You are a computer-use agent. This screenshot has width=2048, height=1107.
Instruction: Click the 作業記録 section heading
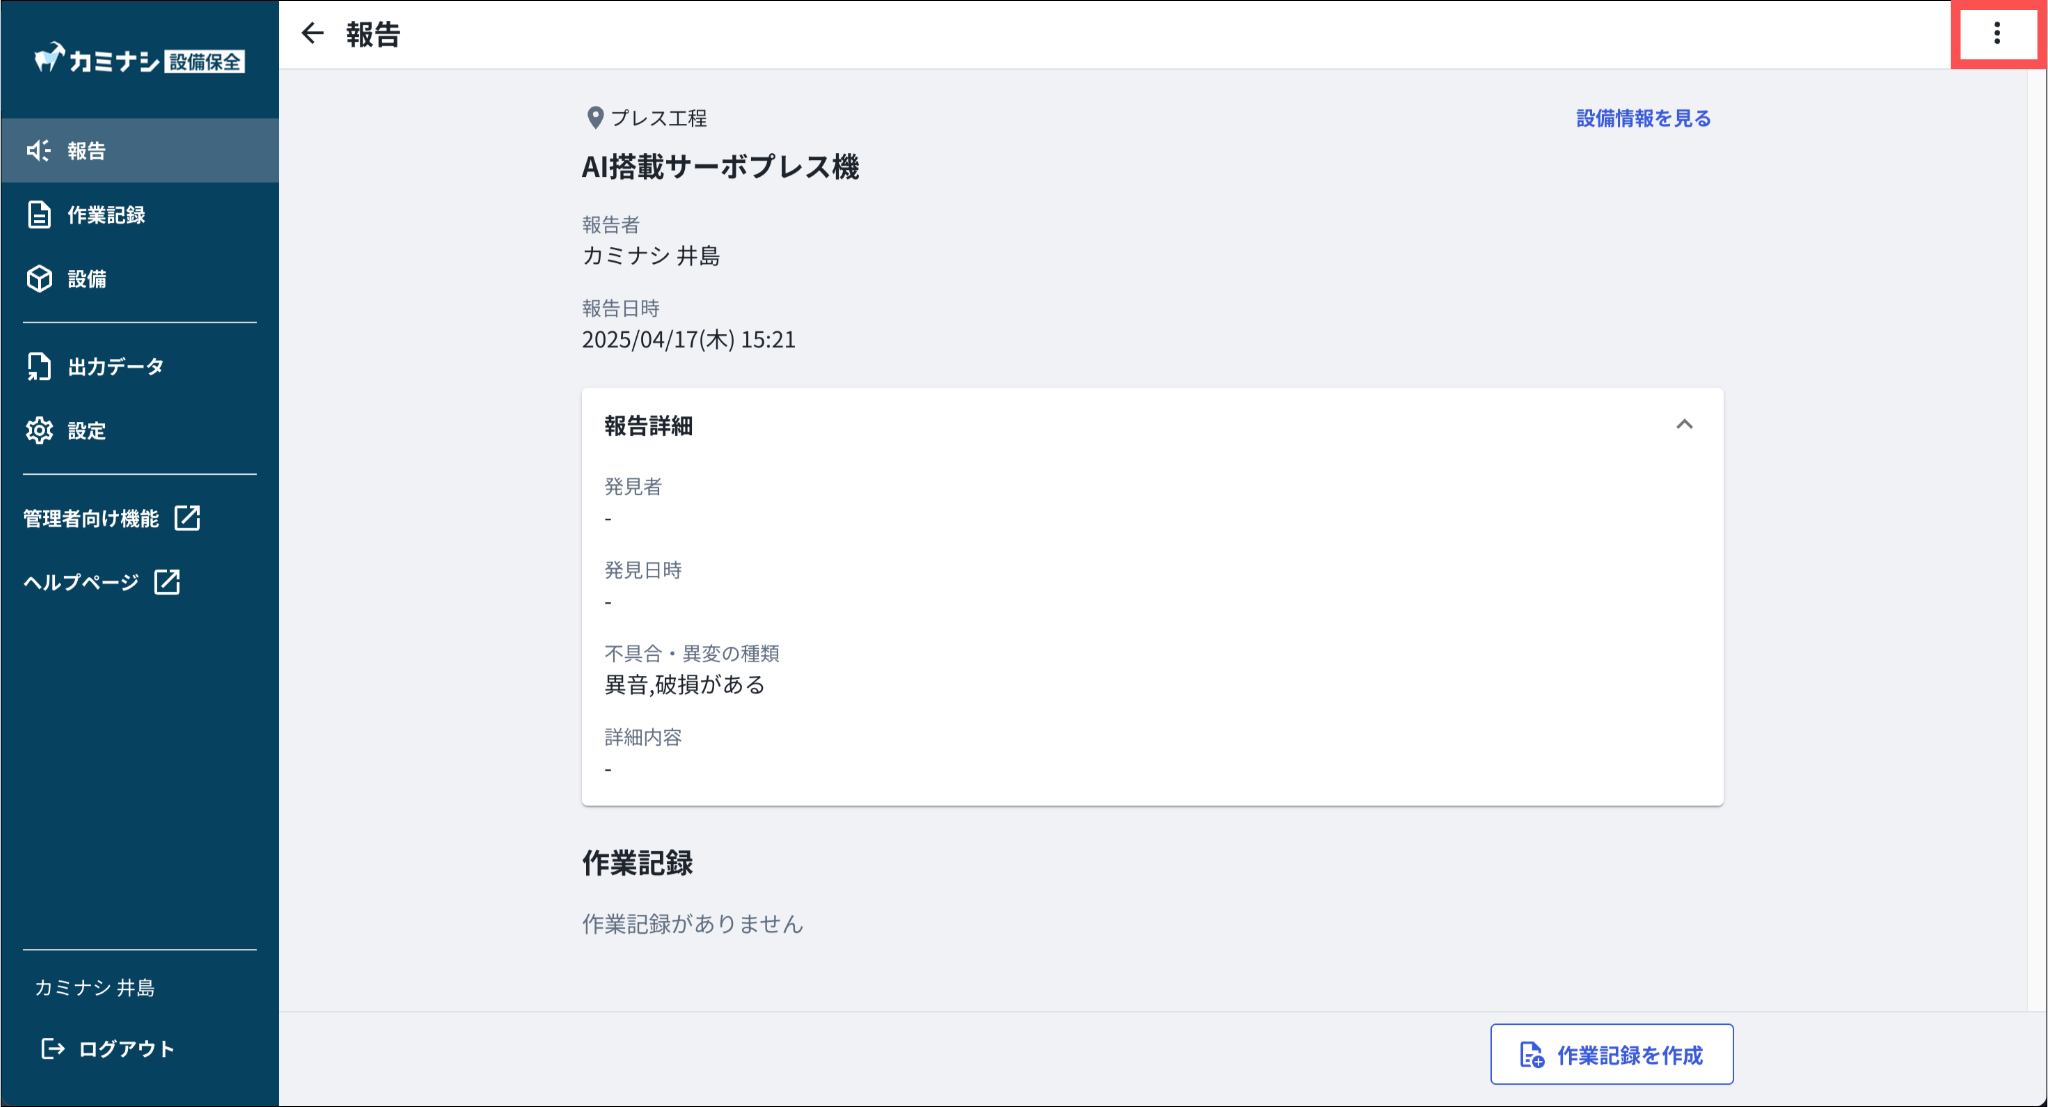click(637, 863)
